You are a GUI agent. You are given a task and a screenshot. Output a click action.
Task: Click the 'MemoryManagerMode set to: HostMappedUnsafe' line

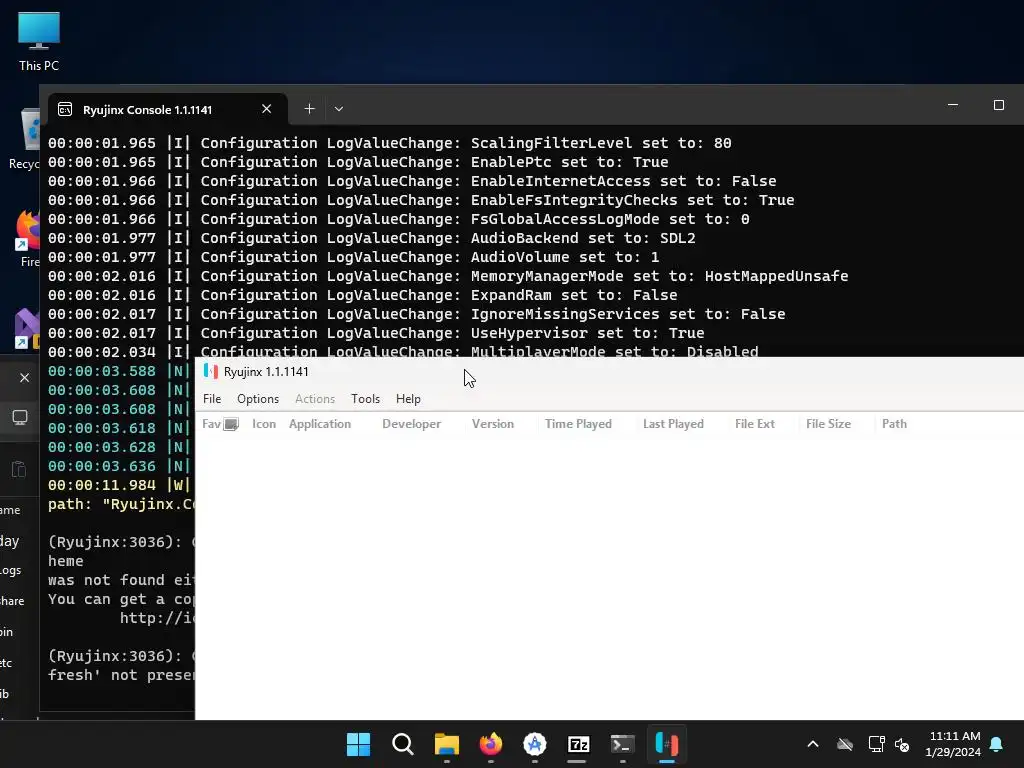pyautogui.click(x=448, y=276)
